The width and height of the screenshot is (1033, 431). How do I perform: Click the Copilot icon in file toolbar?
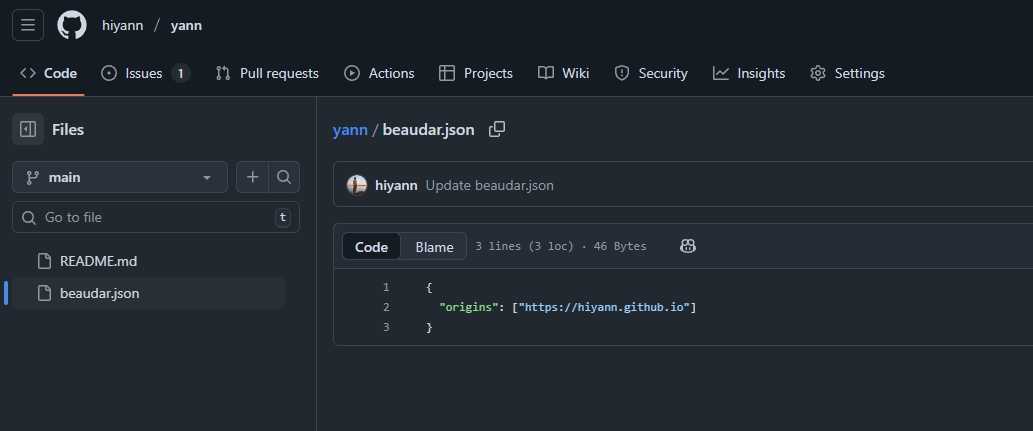(x=688, y=246)
